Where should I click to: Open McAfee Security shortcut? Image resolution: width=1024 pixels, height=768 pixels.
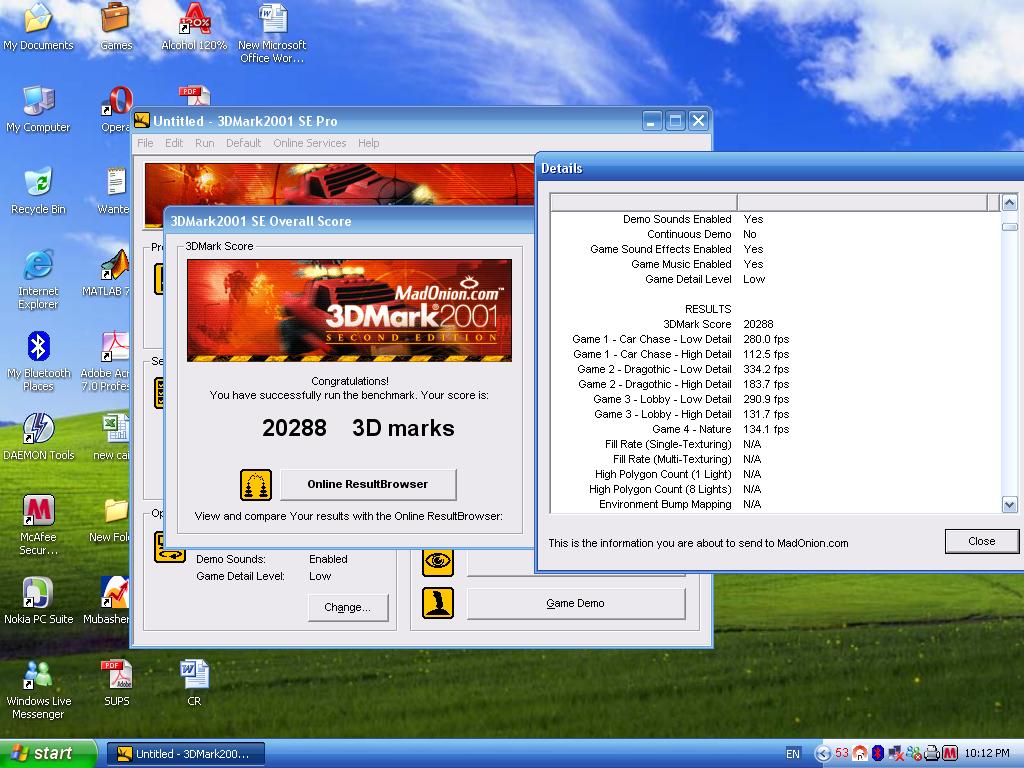click(x=38, y=525)
